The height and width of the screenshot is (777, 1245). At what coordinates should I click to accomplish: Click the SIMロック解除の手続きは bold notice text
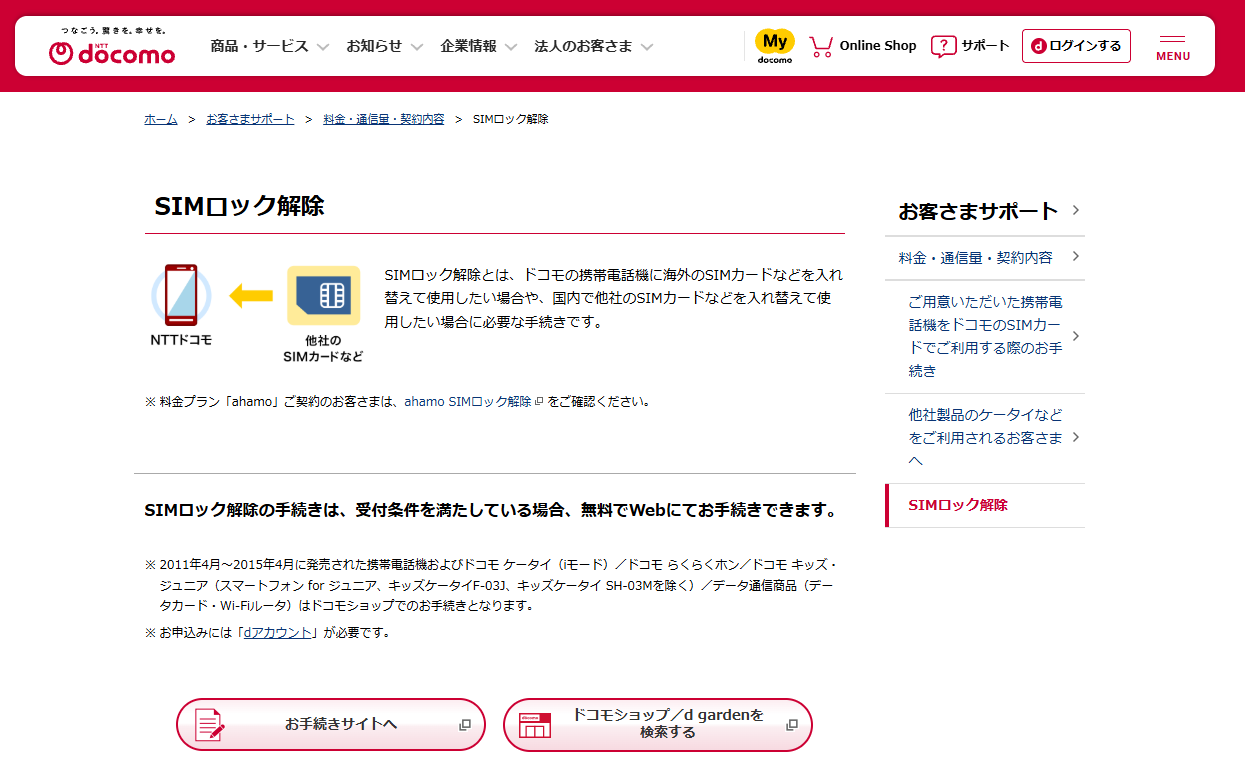tap(490, 510)
